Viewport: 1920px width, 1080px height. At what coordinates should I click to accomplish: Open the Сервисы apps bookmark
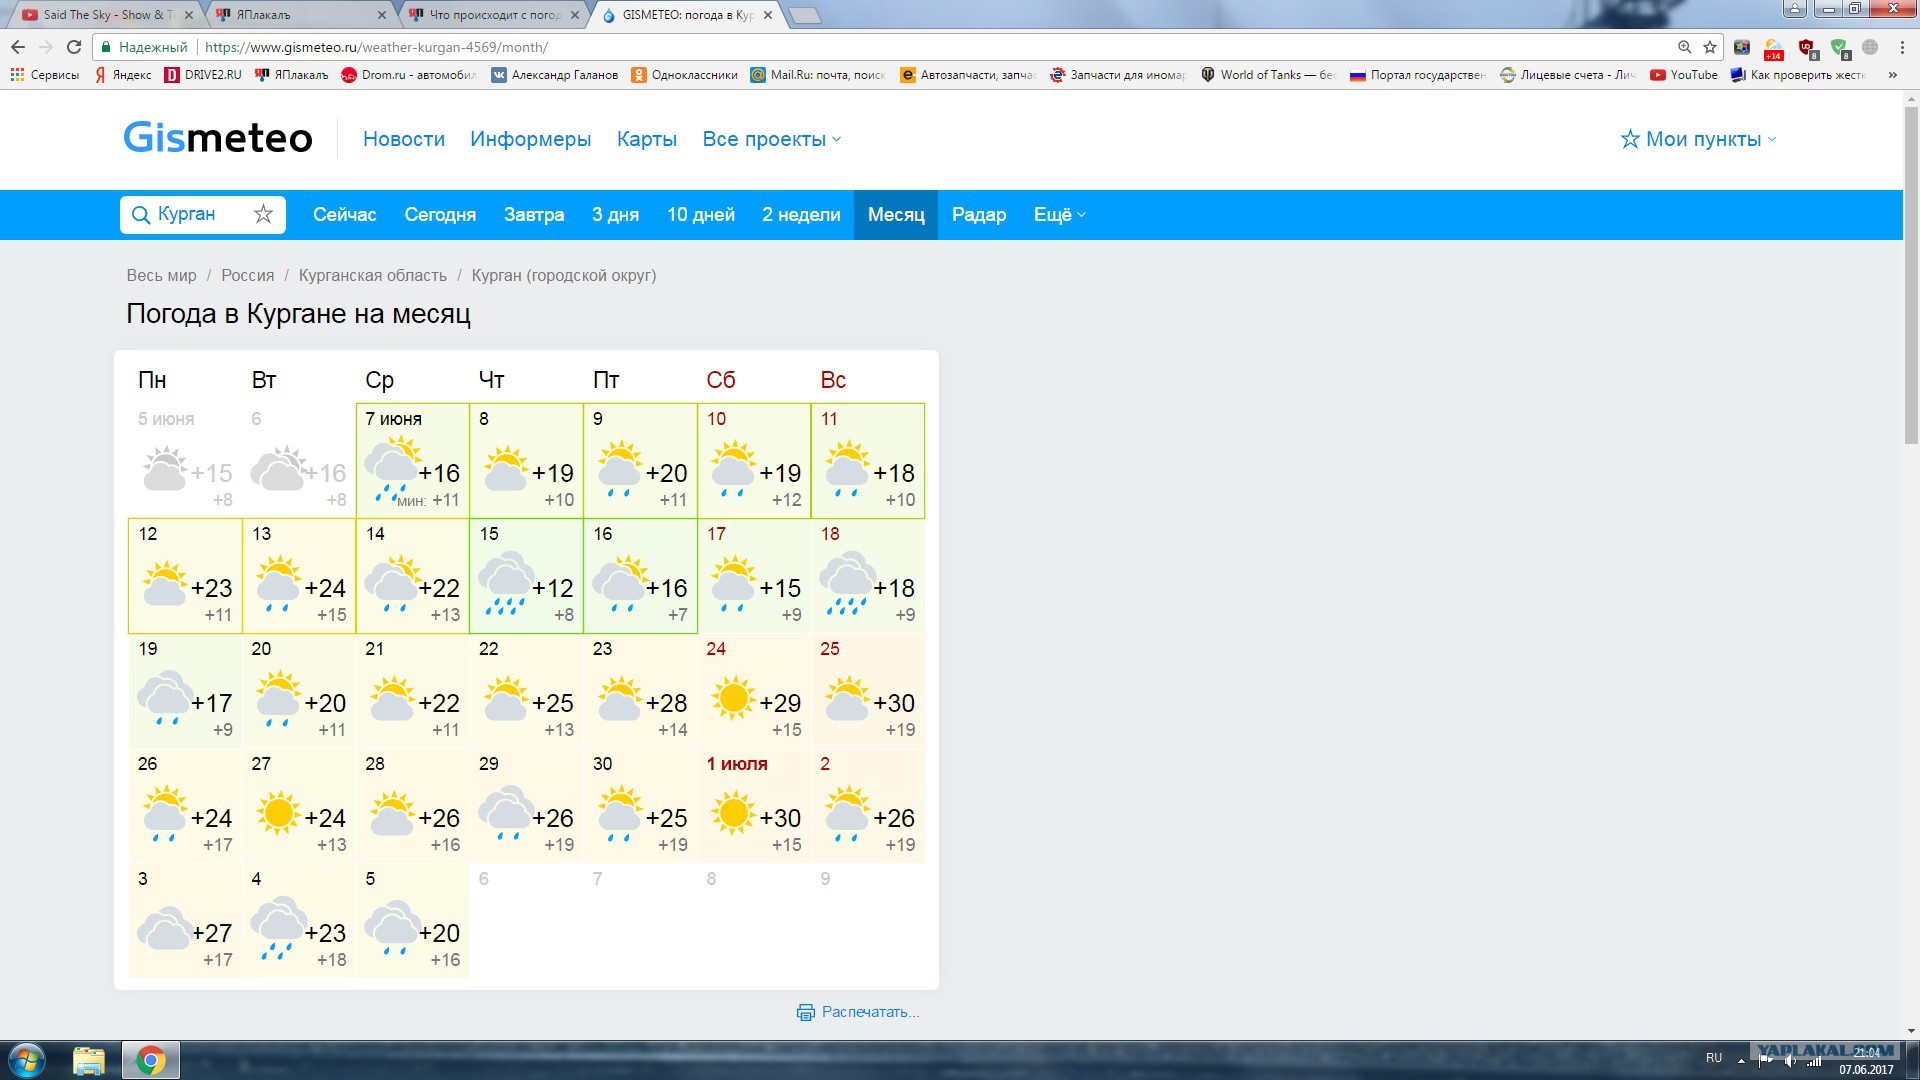(x=44, y=75)
